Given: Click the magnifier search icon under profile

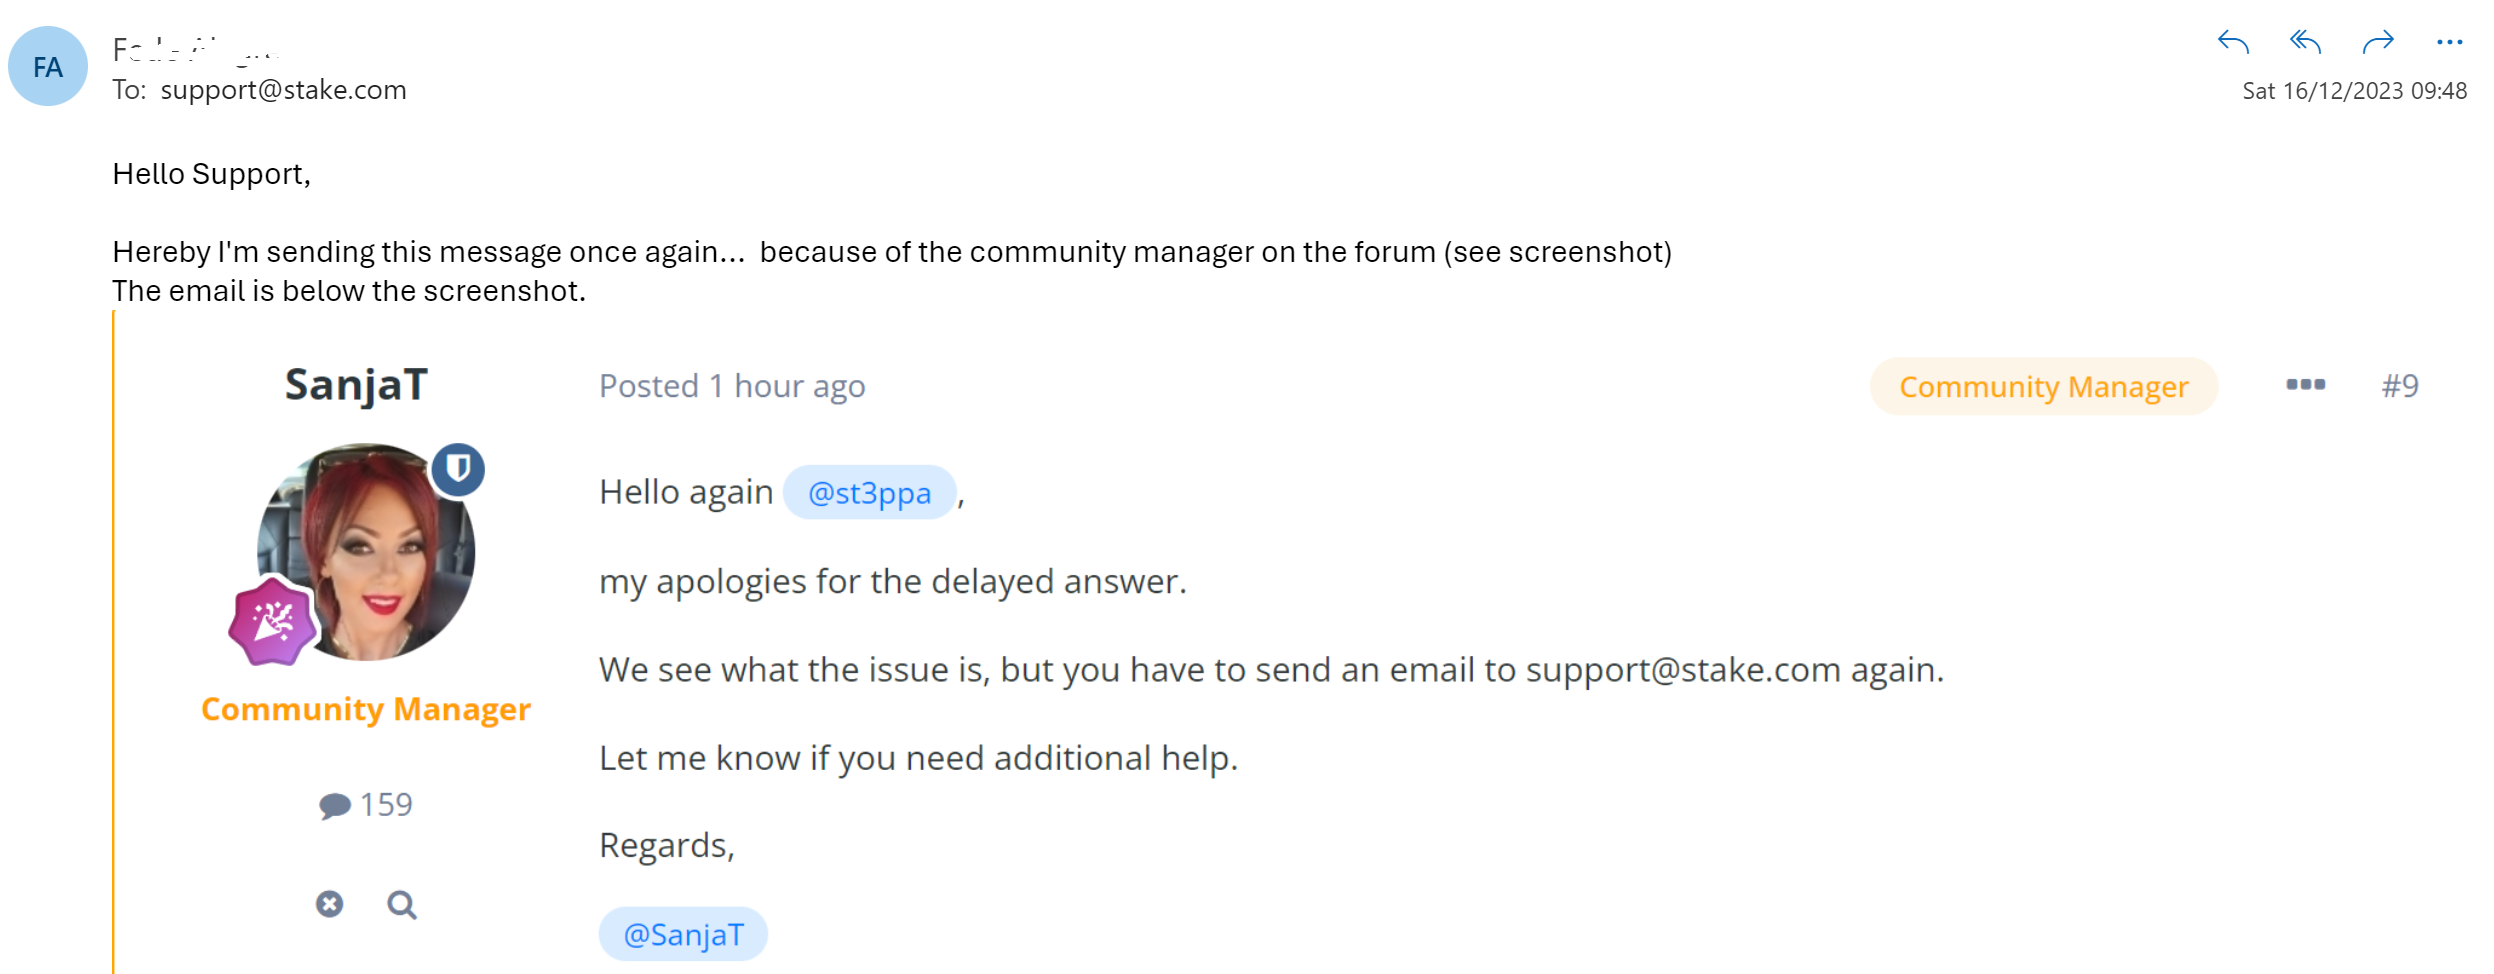Looking at the screenshot, I should pos(402,905).
